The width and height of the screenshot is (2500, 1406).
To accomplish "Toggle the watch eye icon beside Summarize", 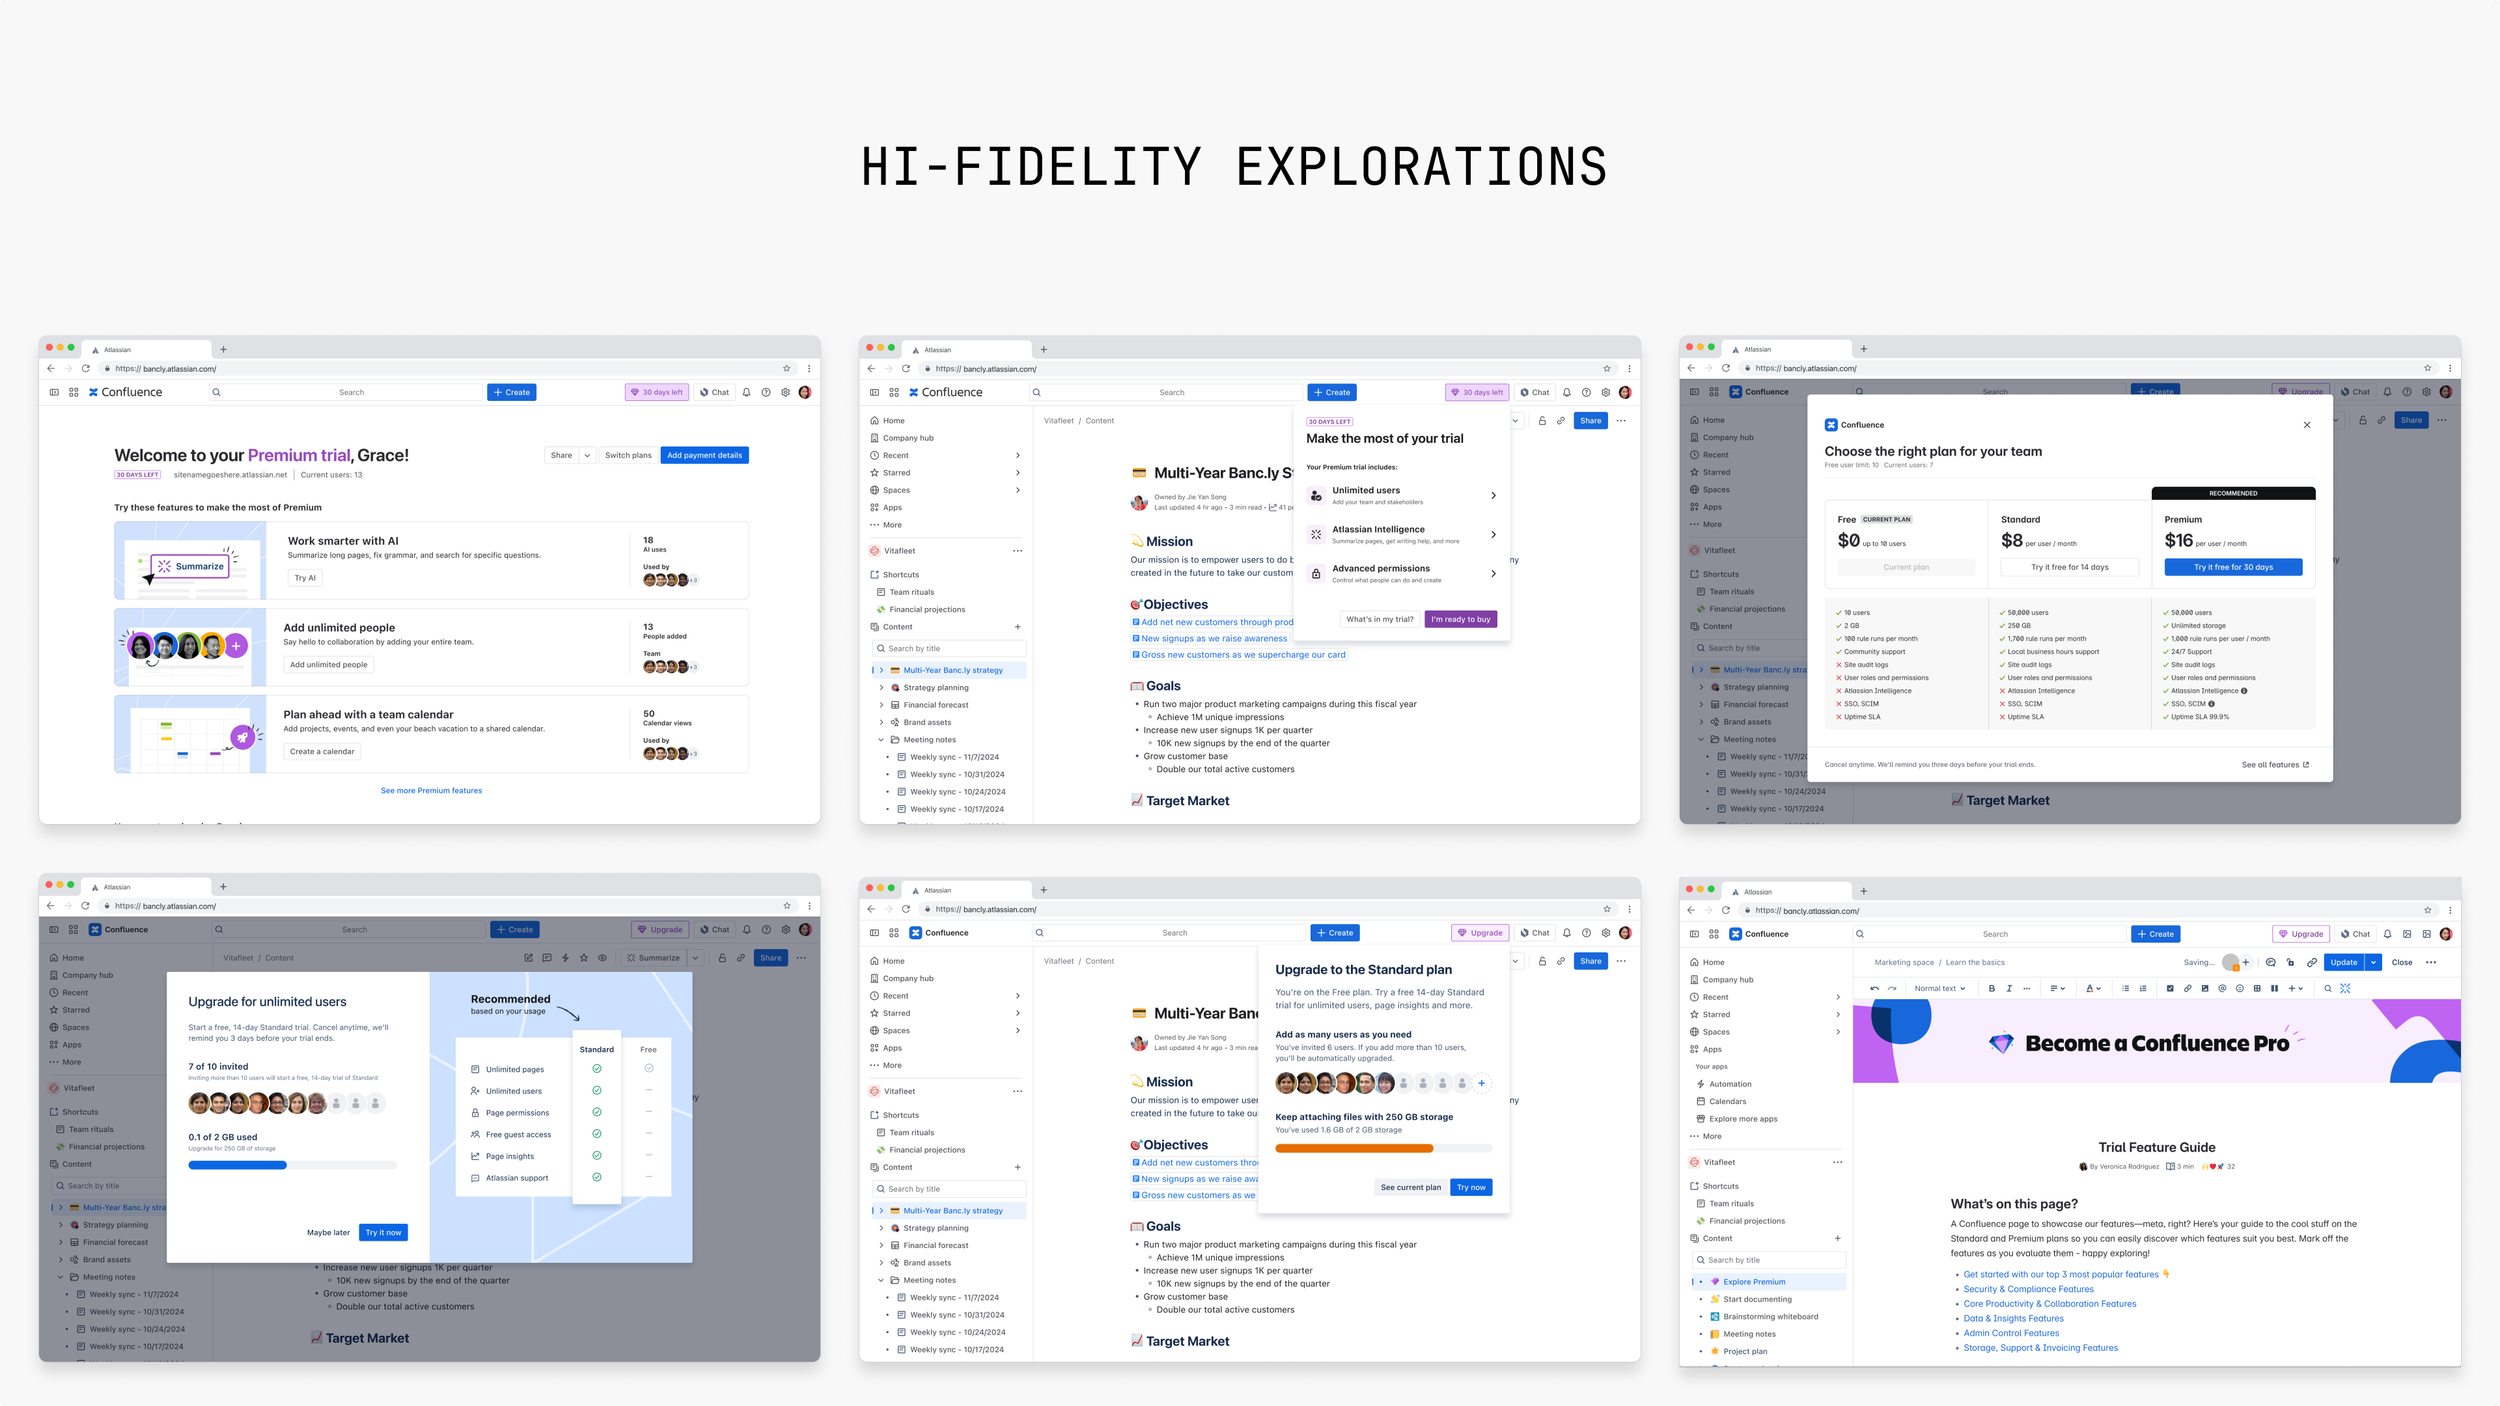I will (x=602, y=958).
